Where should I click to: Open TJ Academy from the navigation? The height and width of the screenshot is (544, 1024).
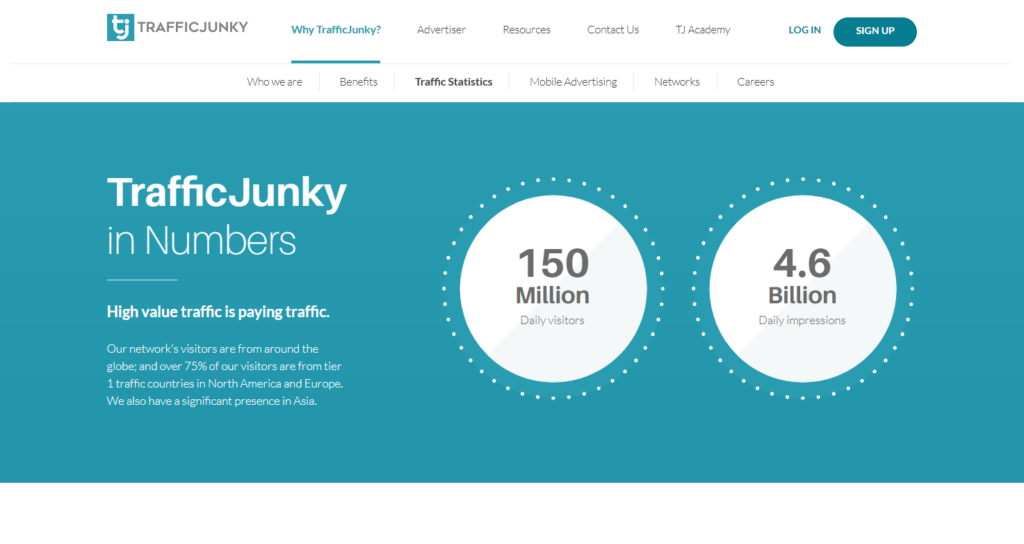(703, 30)
